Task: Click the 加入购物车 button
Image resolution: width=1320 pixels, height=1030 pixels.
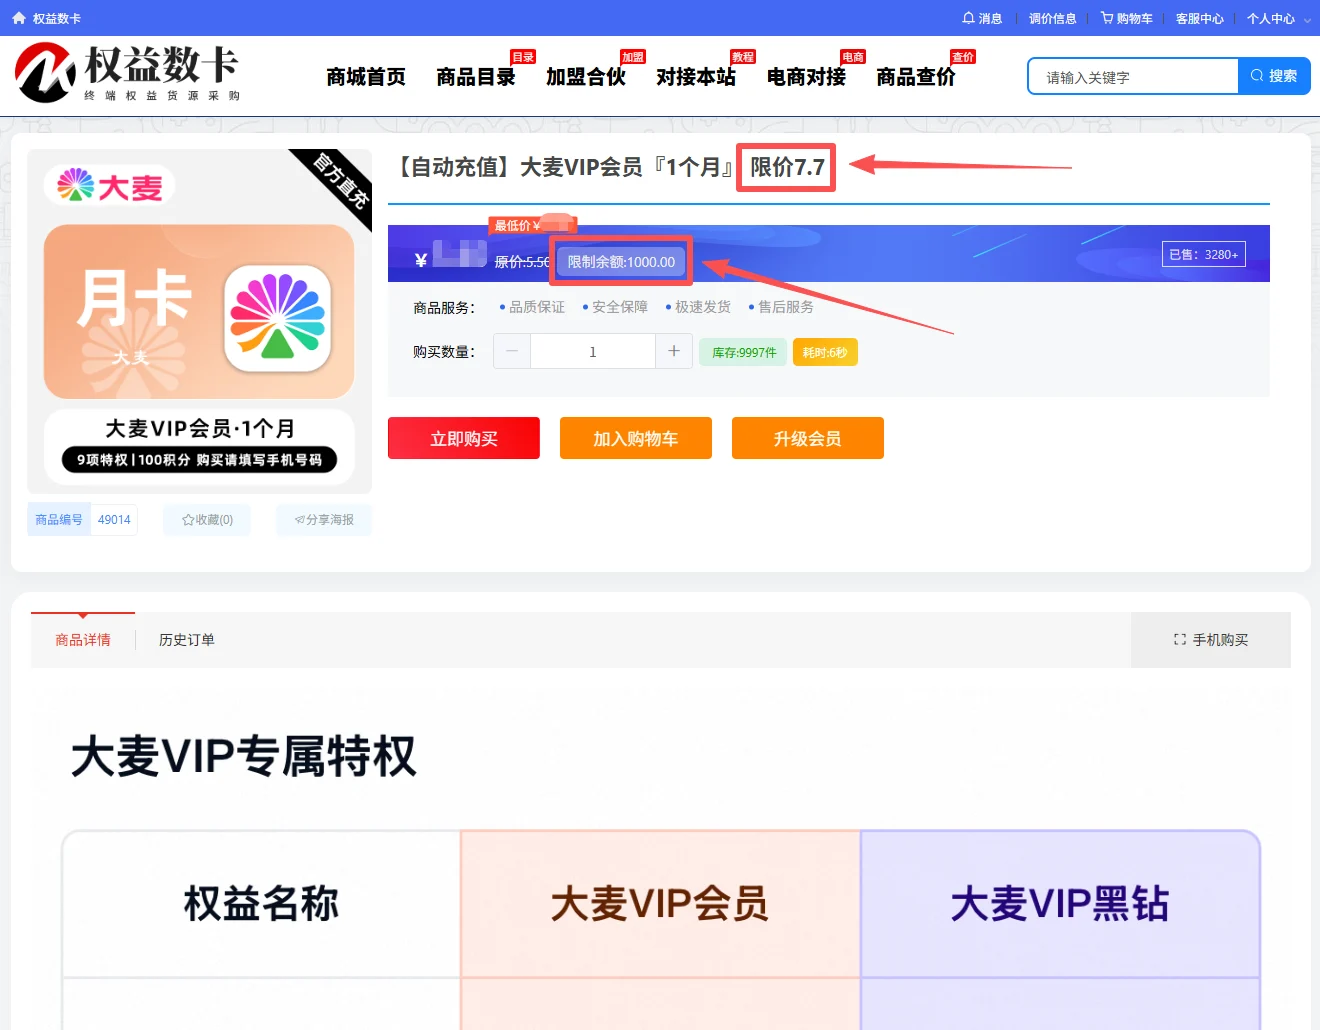Action: (x=636, y=438)
